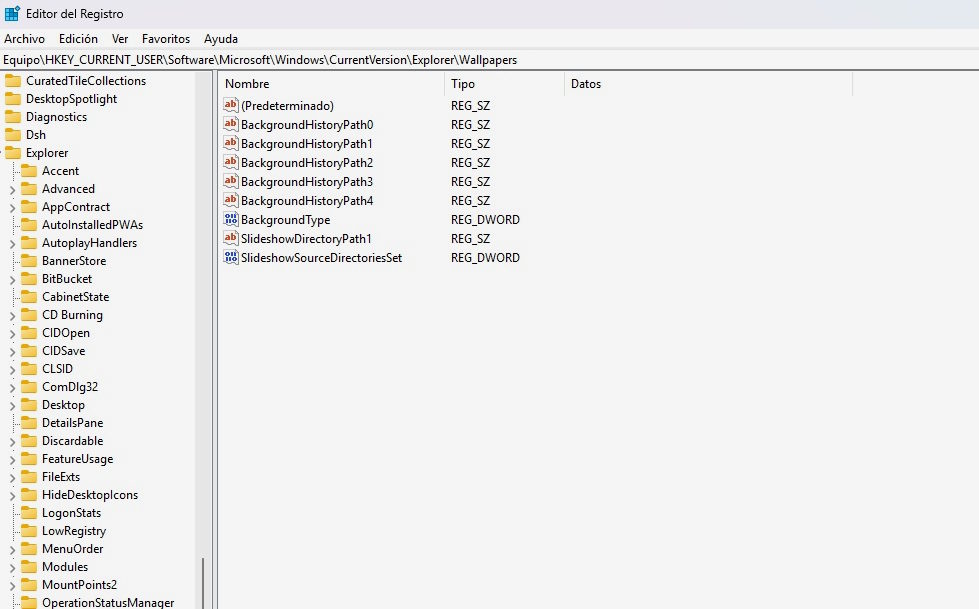The height and width of the screenshot is (609, 979).
Task: Select the BackgroundHistoryPath0 value icon
Action: (231, 124)
